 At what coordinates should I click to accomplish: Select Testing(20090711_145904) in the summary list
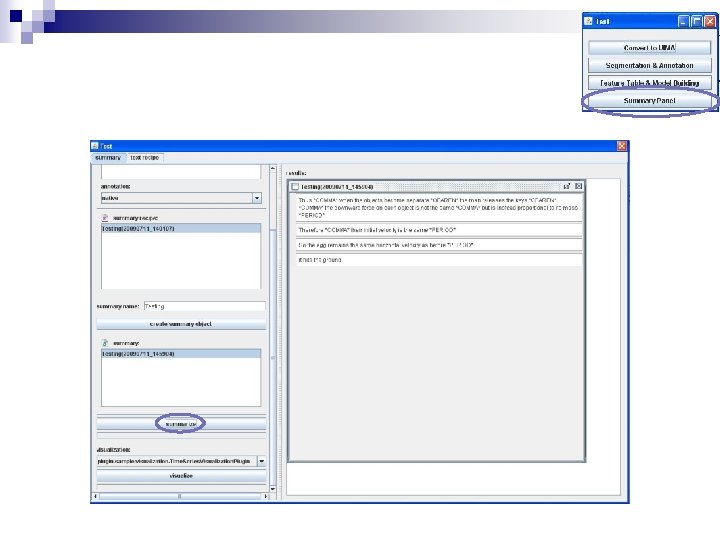pyautogui.click(x=181, y=354)
